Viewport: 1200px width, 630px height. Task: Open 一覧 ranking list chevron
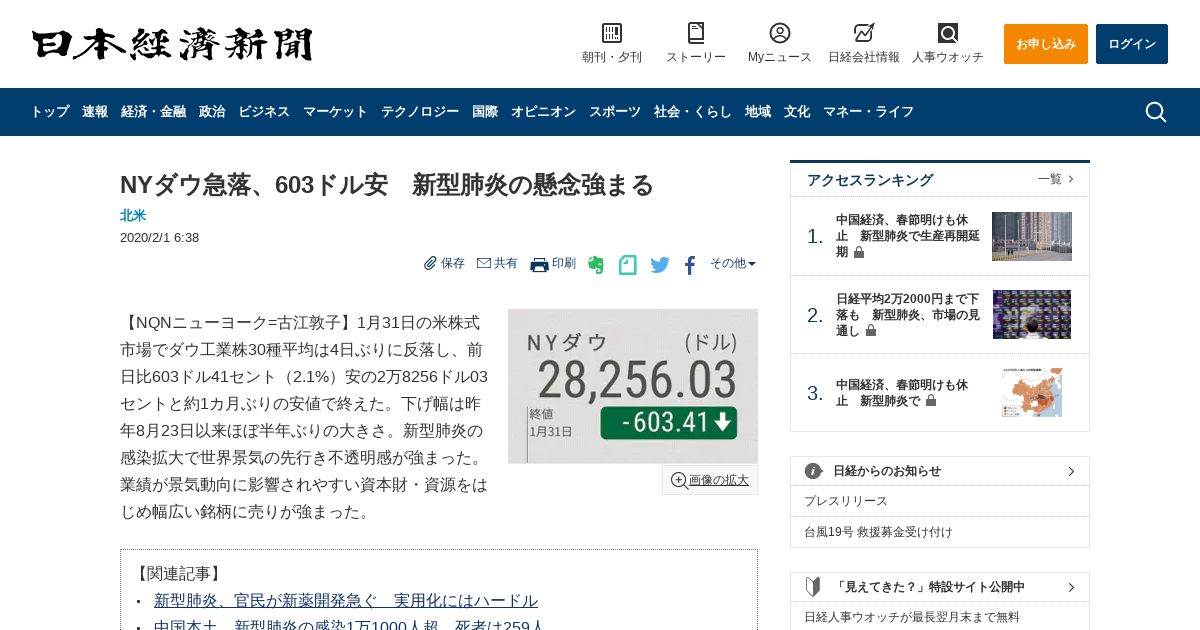[x=1071, y=179]
